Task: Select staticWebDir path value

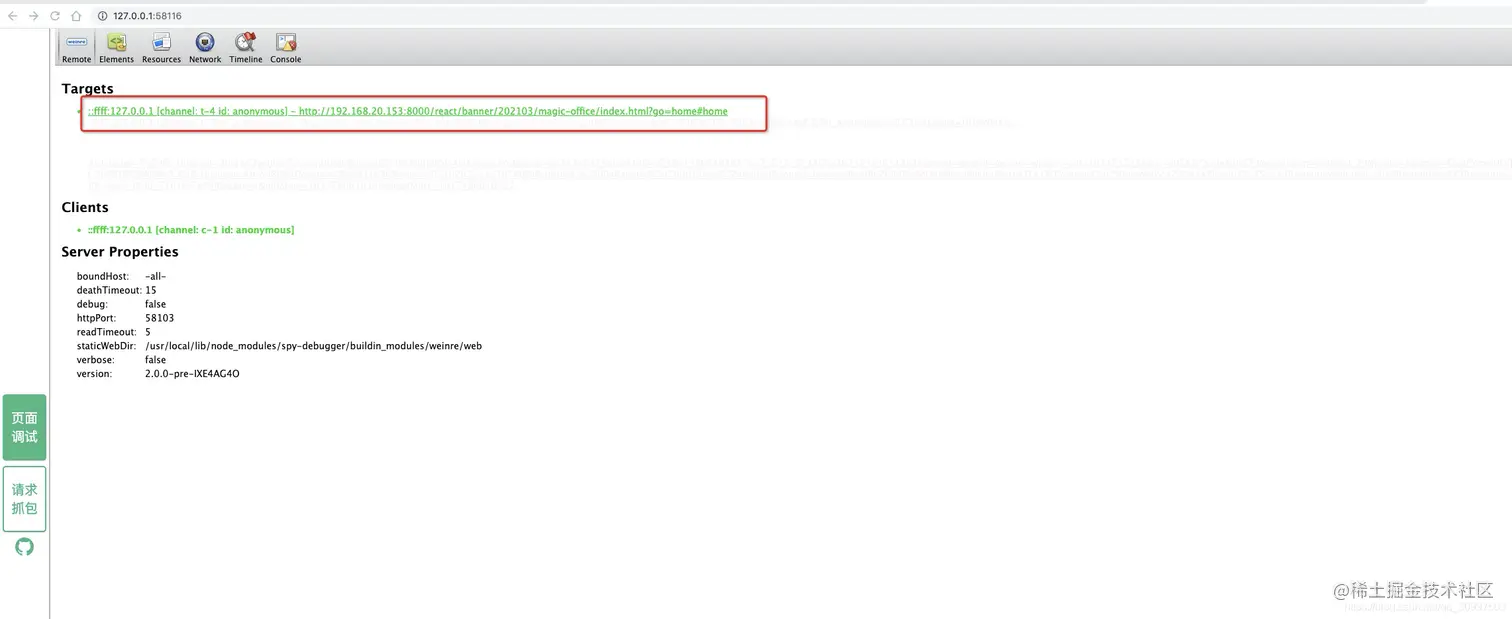Action: click(314, 346)
